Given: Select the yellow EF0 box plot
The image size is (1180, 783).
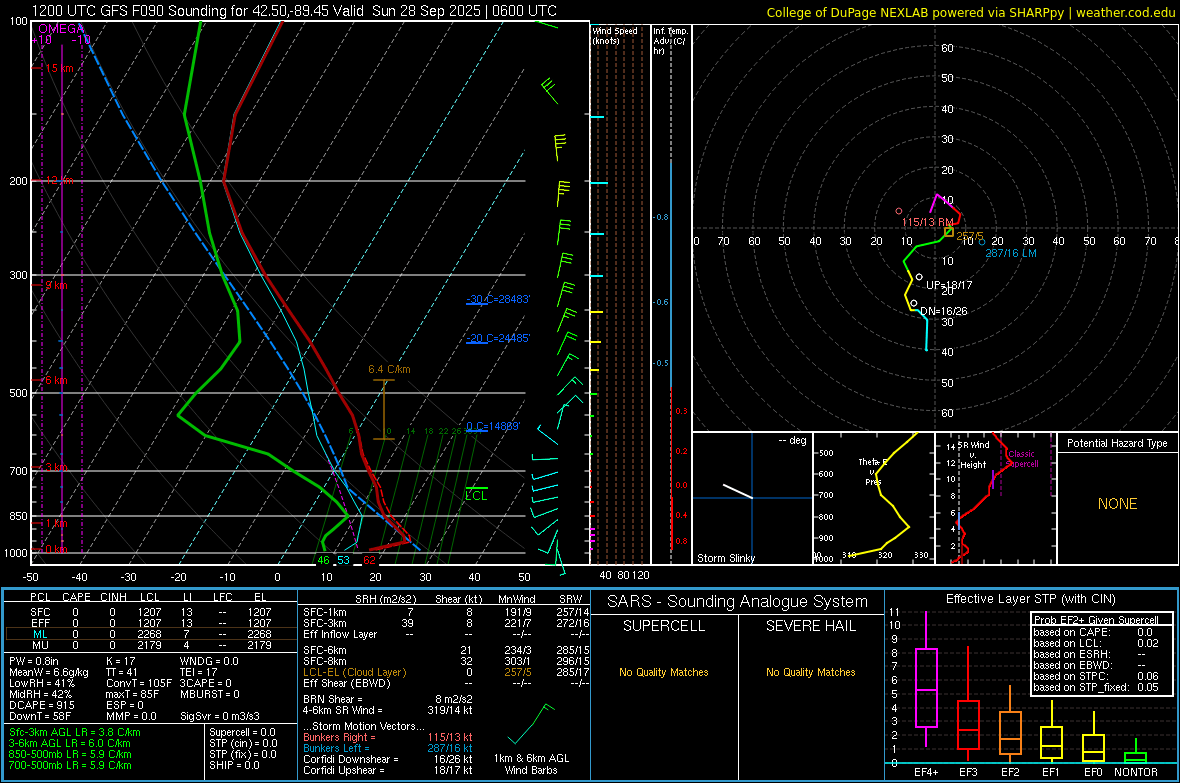Looking at the screenshot, I should 1093,739.
